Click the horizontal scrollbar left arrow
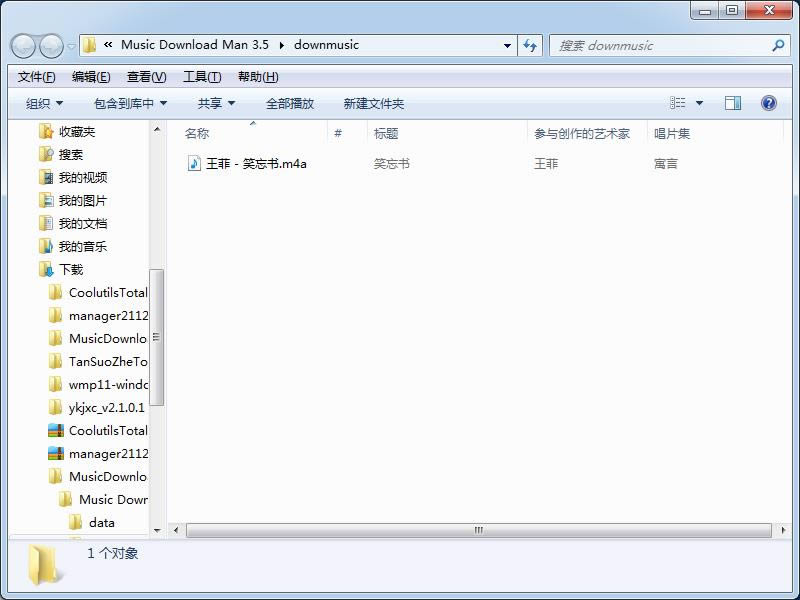 click(176, 530)
